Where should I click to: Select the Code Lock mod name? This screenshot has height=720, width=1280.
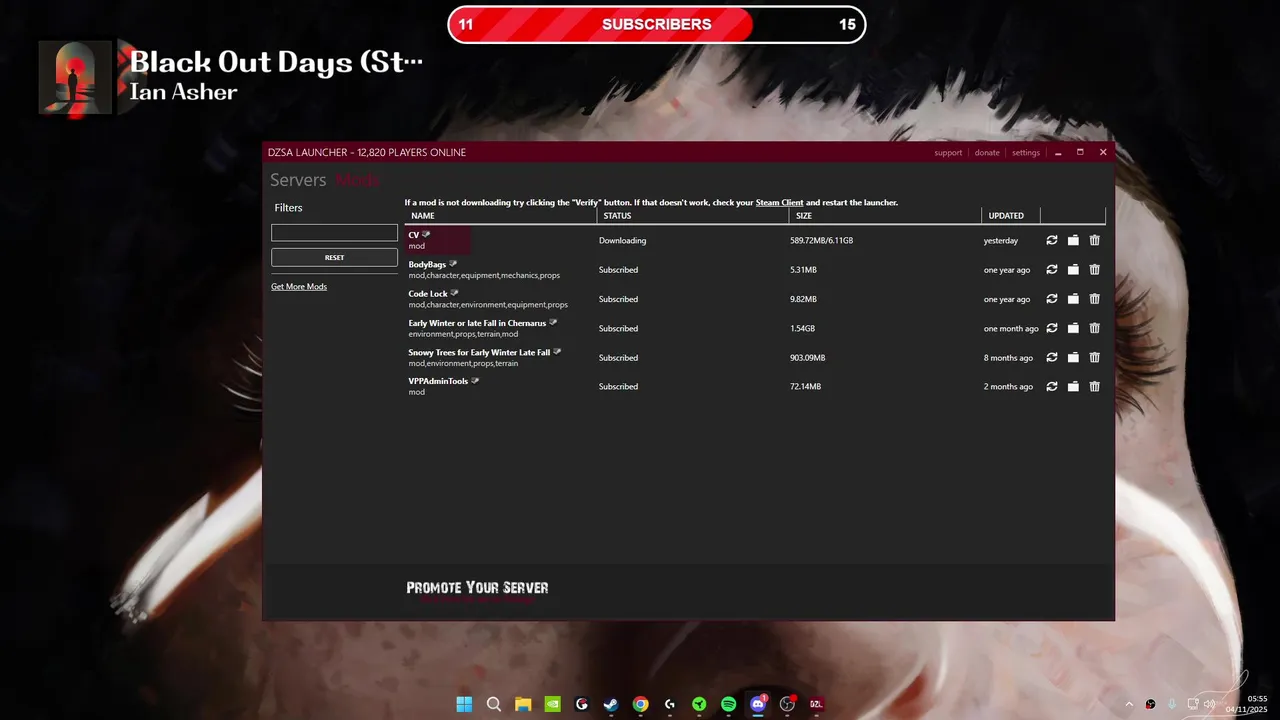pyautogui.click(x=428, y=294)
